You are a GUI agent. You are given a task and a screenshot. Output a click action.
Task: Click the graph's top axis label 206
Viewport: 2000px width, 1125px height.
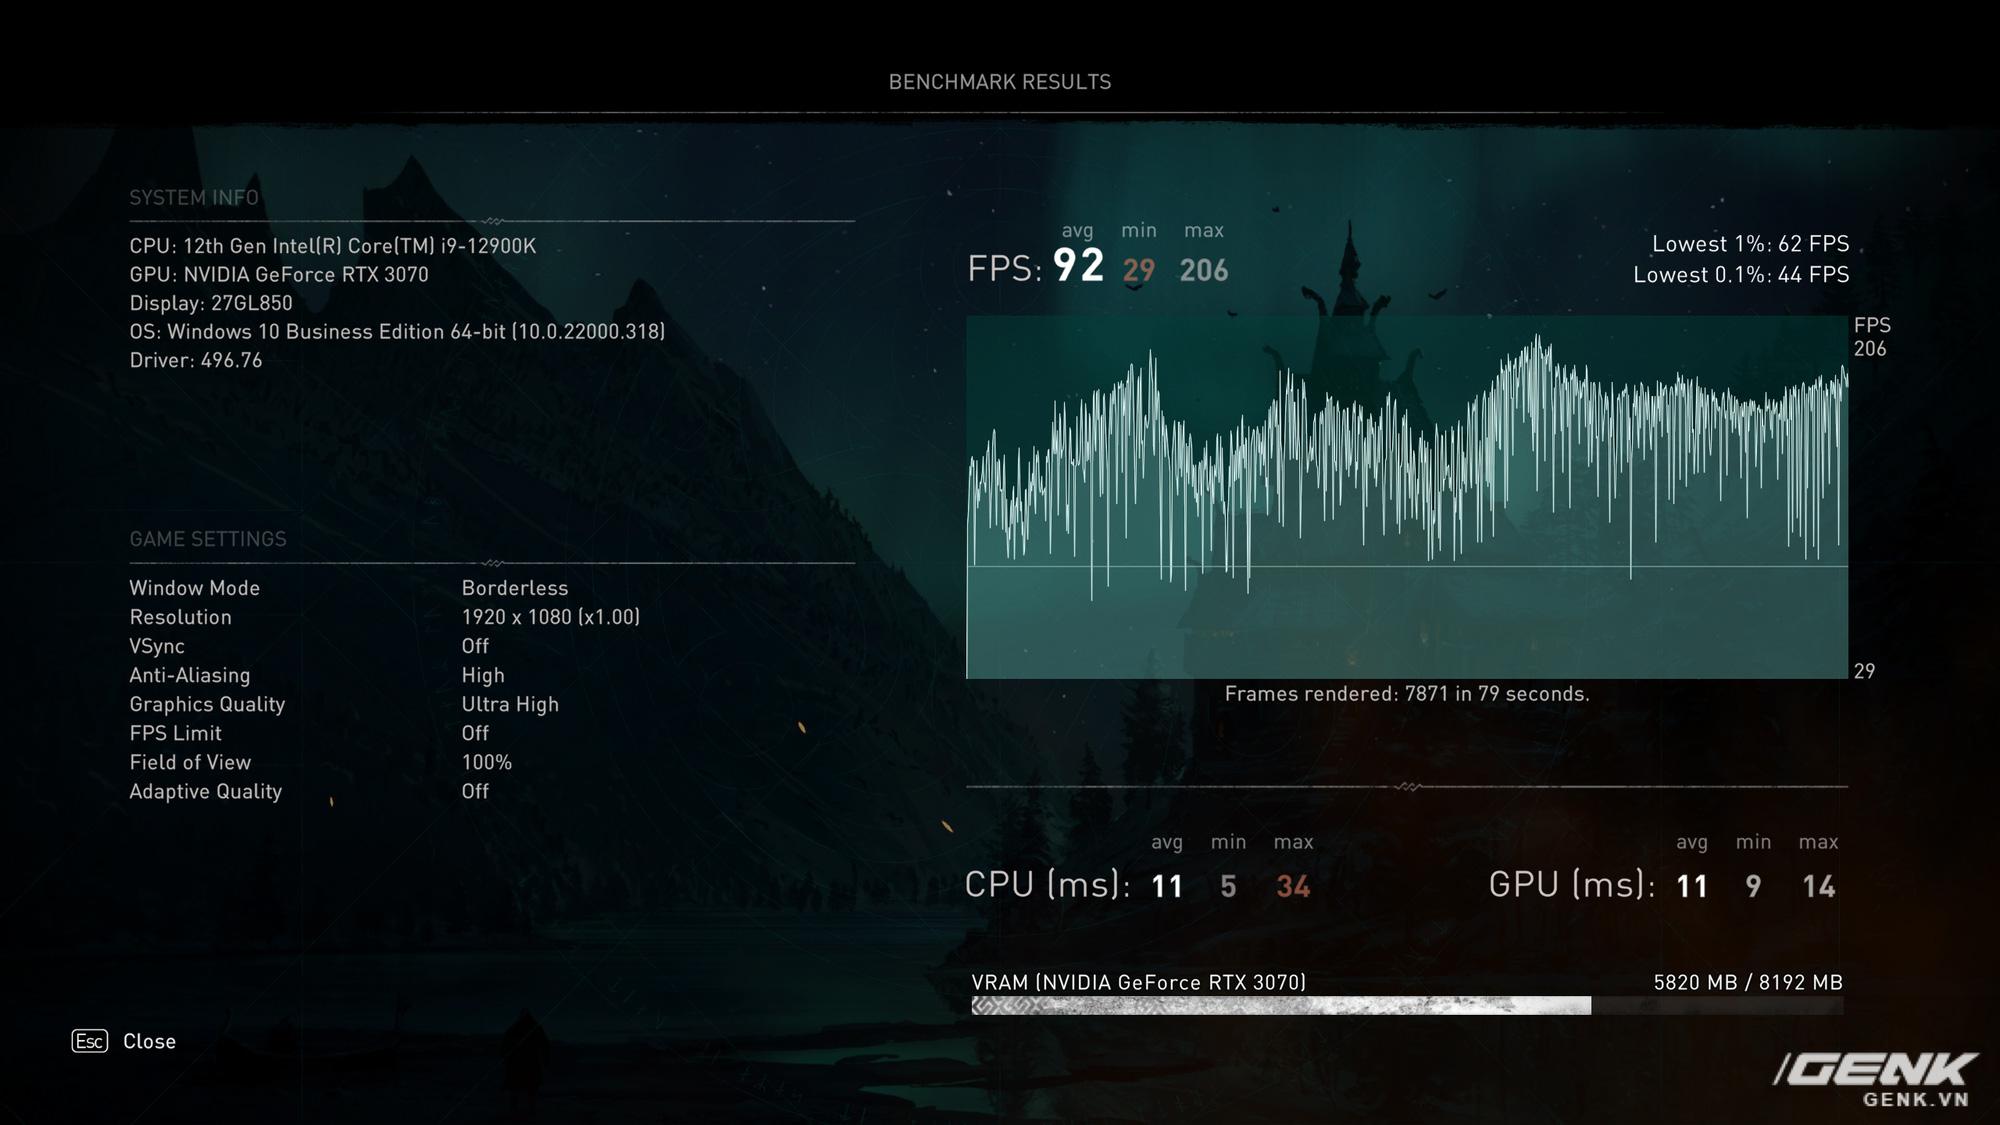tap(1870, 349)
